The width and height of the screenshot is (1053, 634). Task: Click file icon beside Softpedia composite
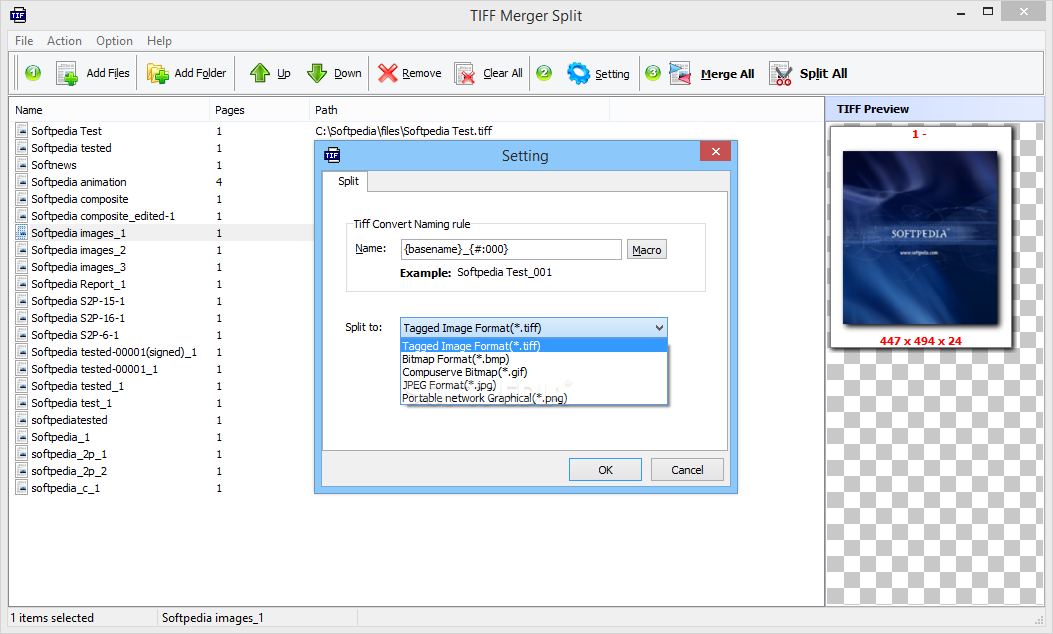(21, 199)
